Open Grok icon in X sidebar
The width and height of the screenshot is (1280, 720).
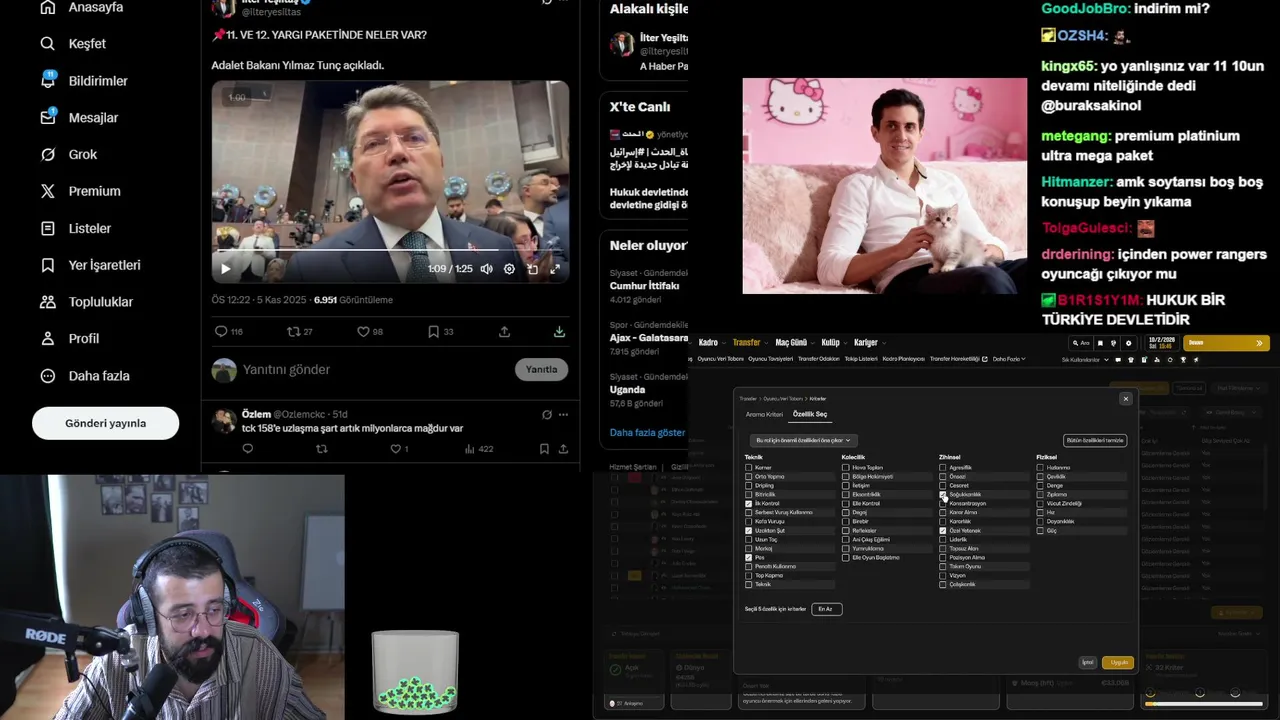click(47, 154)
